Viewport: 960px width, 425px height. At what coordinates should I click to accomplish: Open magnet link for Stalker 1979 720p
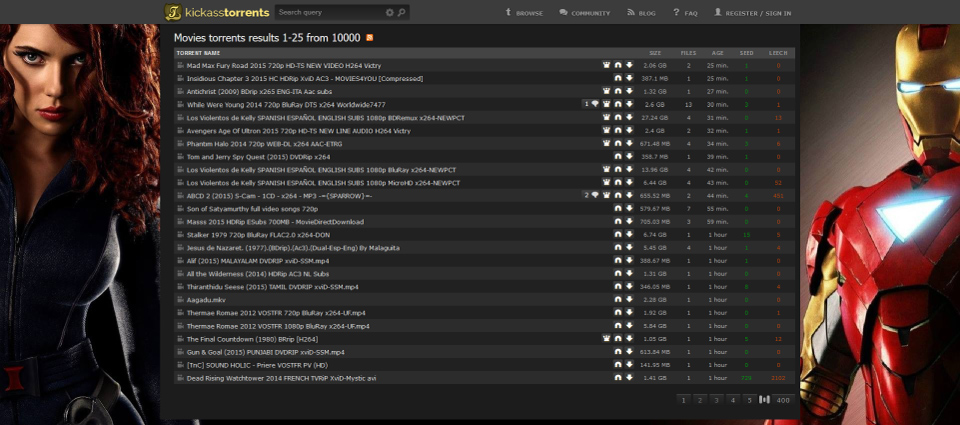[x=618, y=235]
